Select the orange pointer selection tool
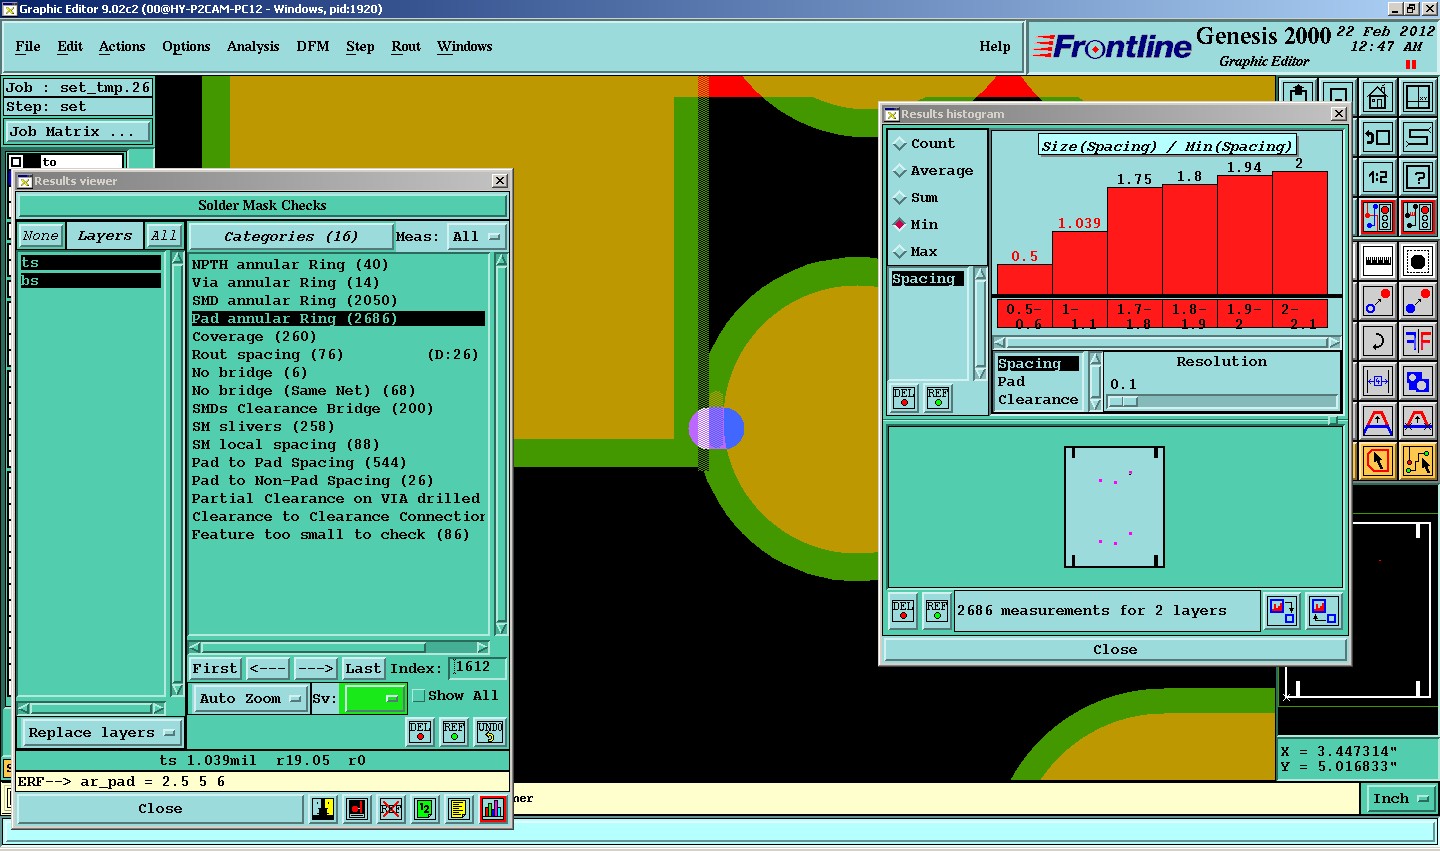 click(1378, 461)
